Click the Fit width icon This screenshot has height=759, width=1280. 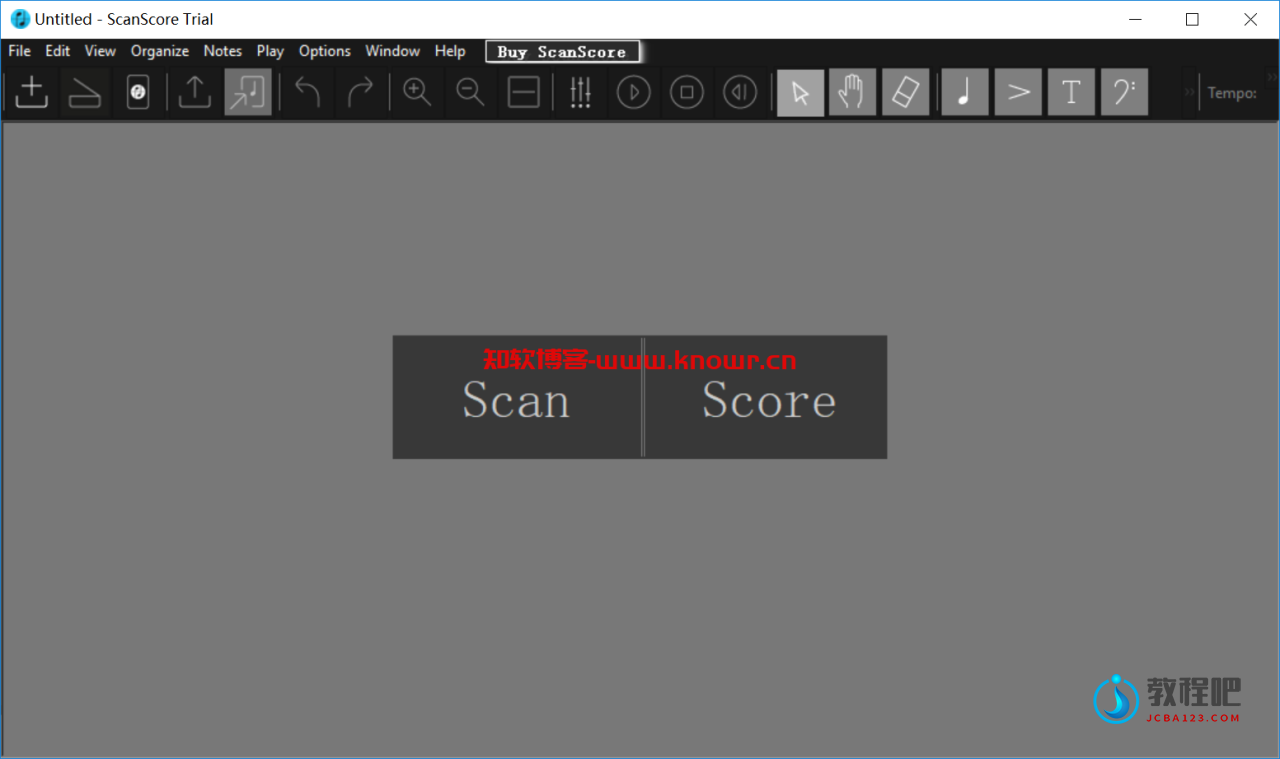pos(524,92)
